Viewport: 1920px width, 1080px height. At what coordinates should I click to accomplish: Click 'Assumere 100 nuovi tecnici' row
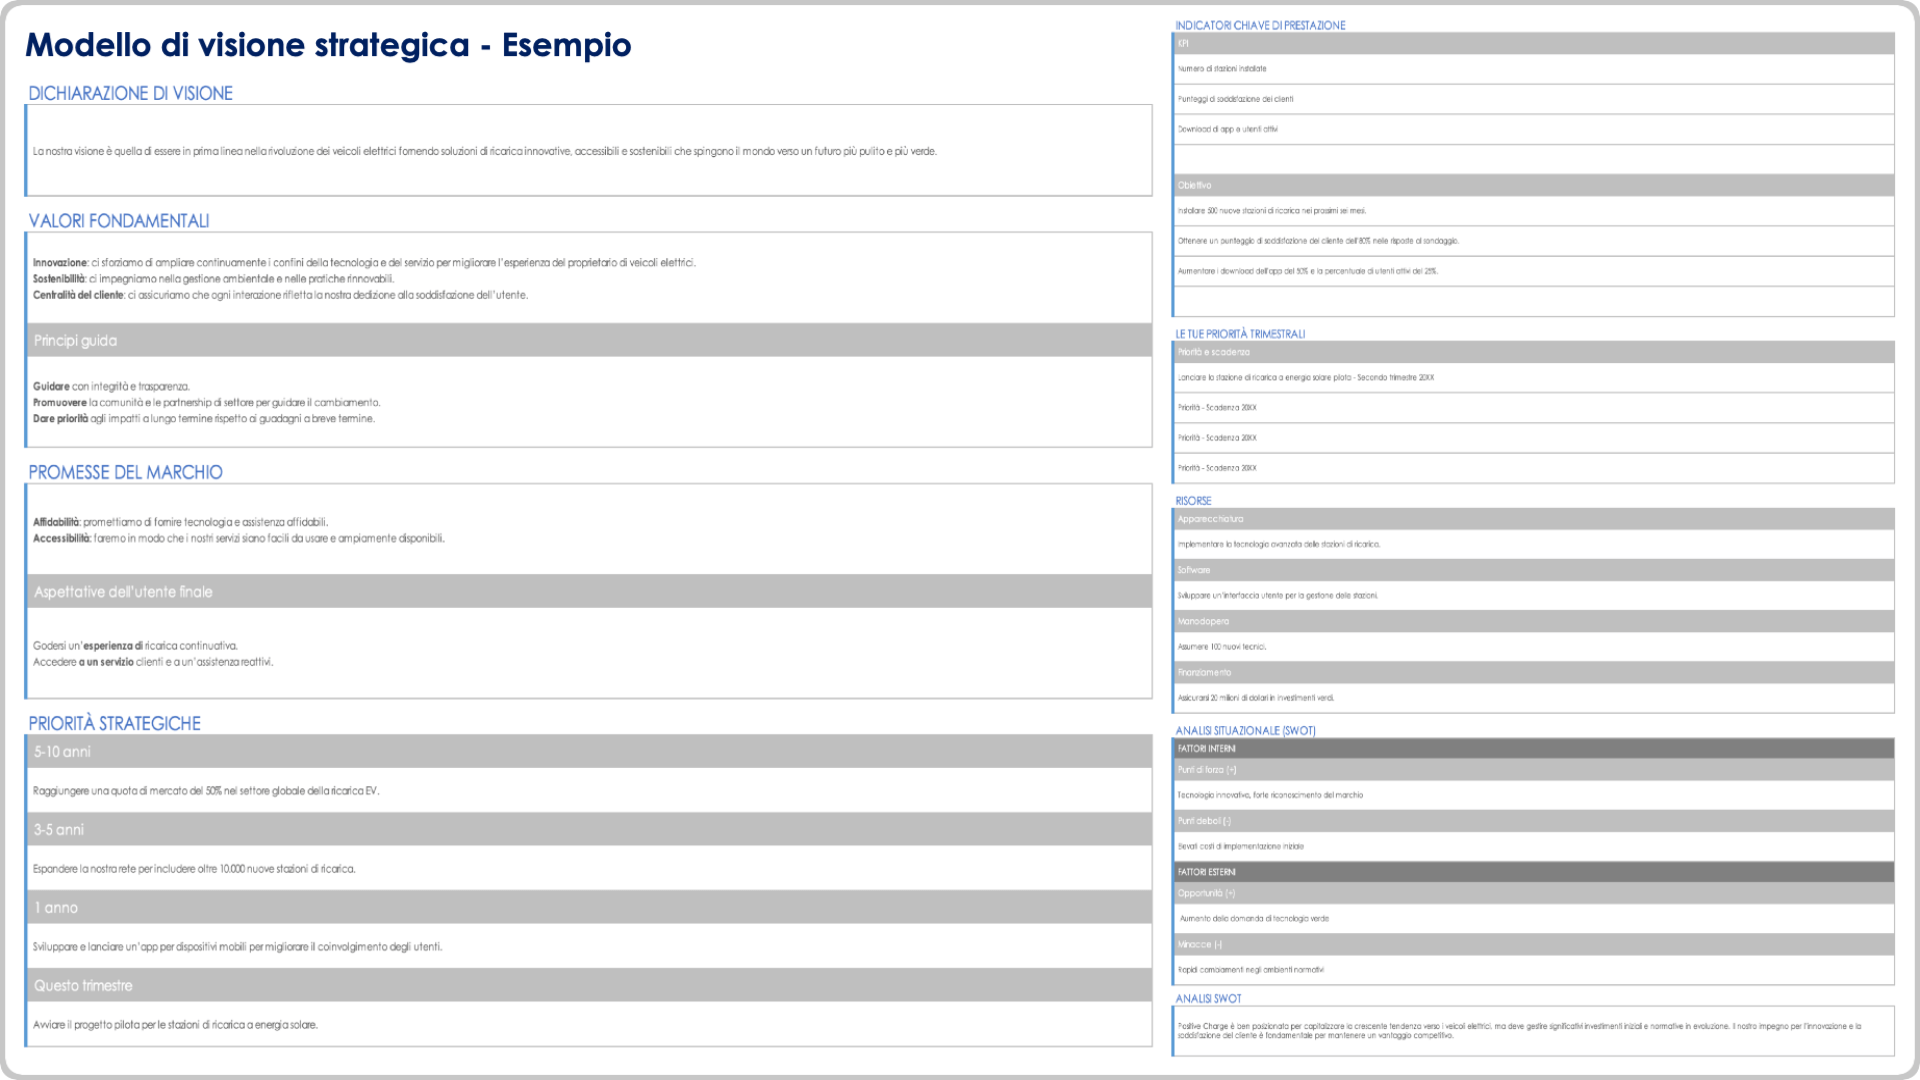tap(1534, 647)
